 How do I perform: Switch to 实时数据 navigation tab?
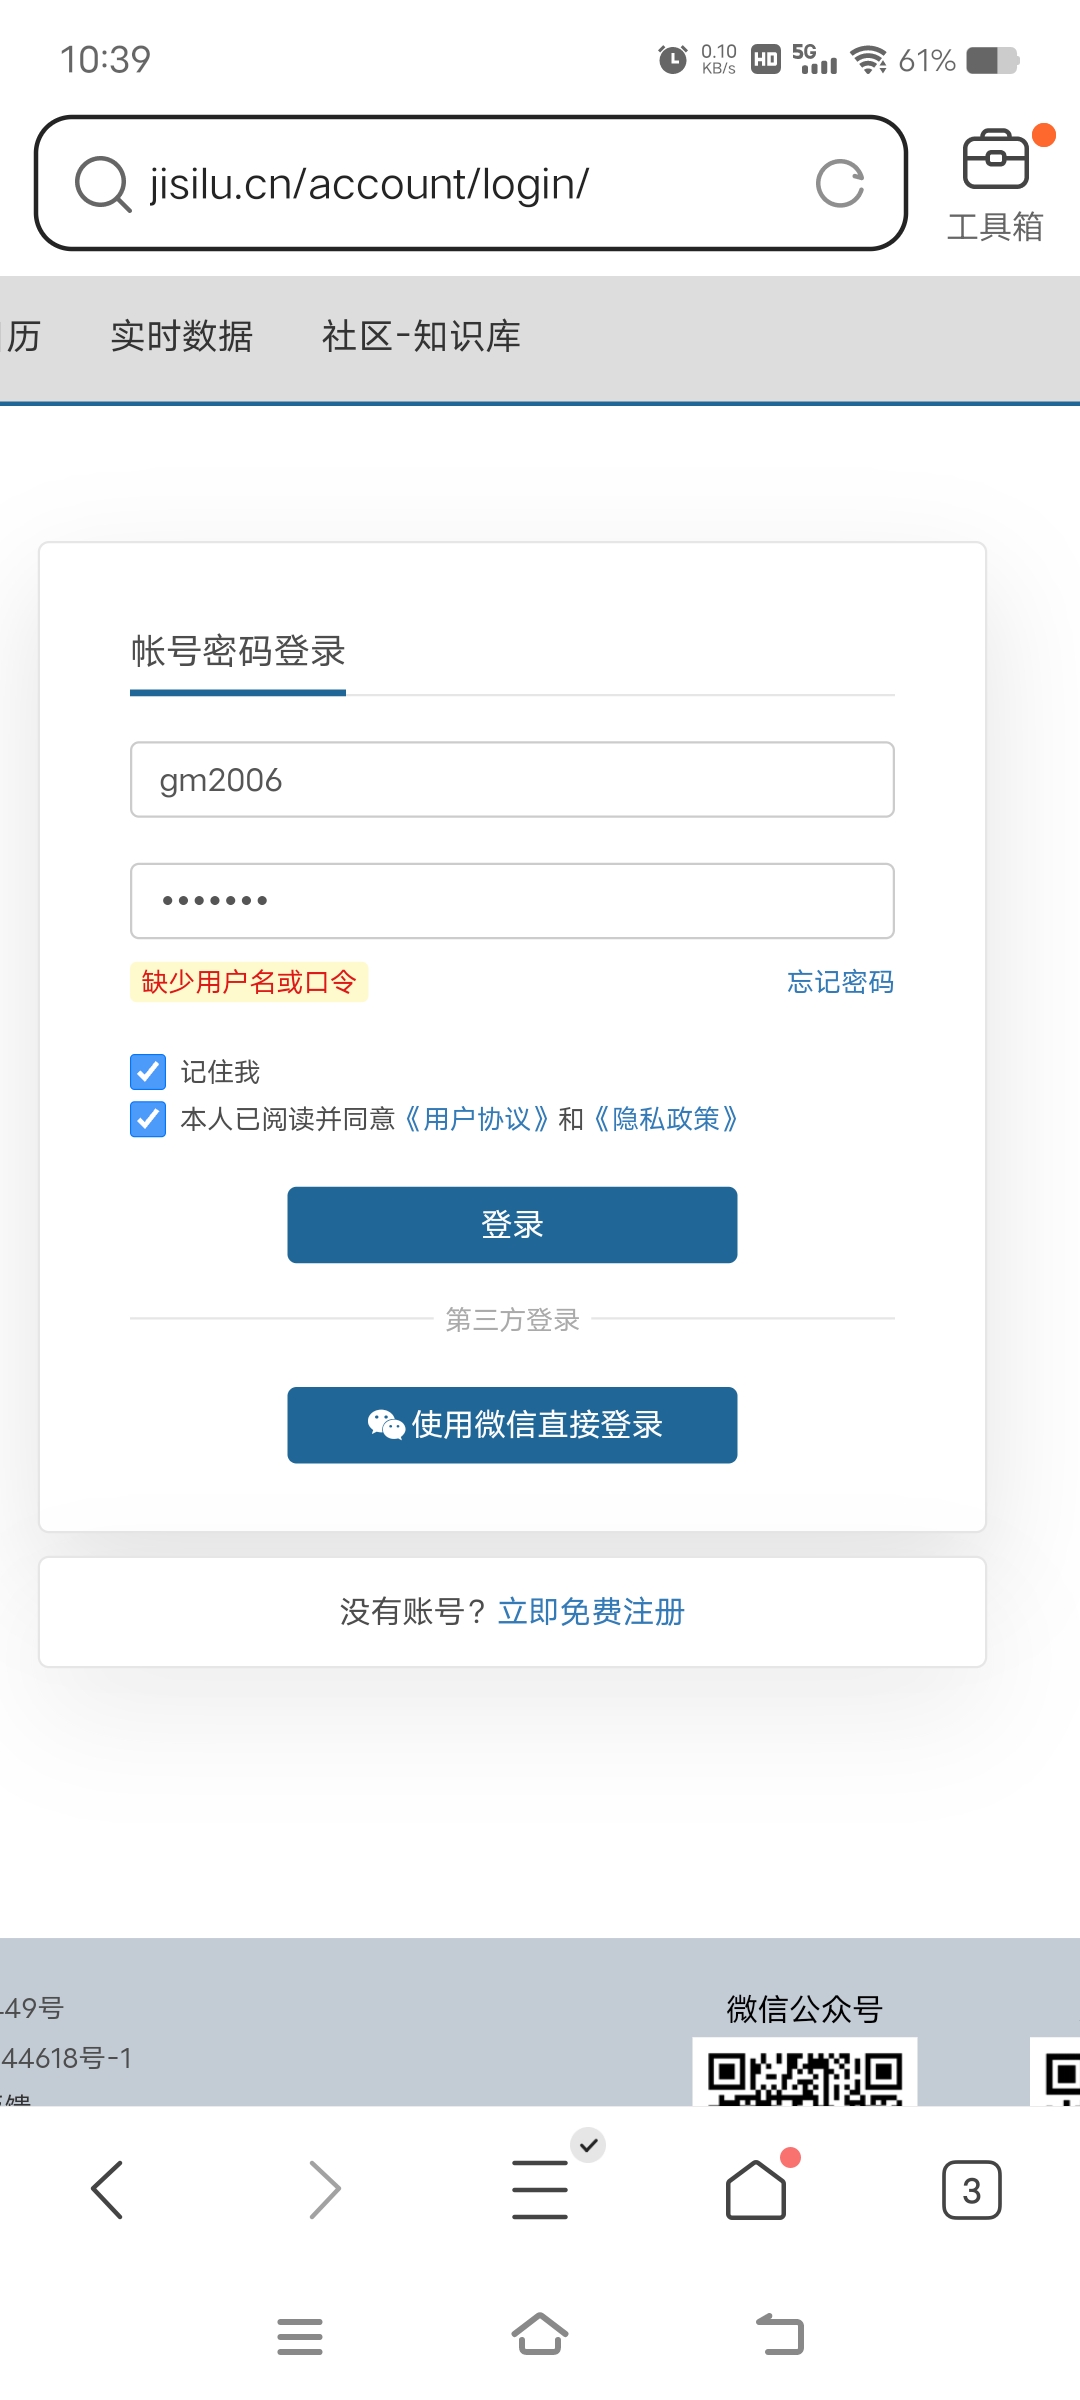(181, 337)
